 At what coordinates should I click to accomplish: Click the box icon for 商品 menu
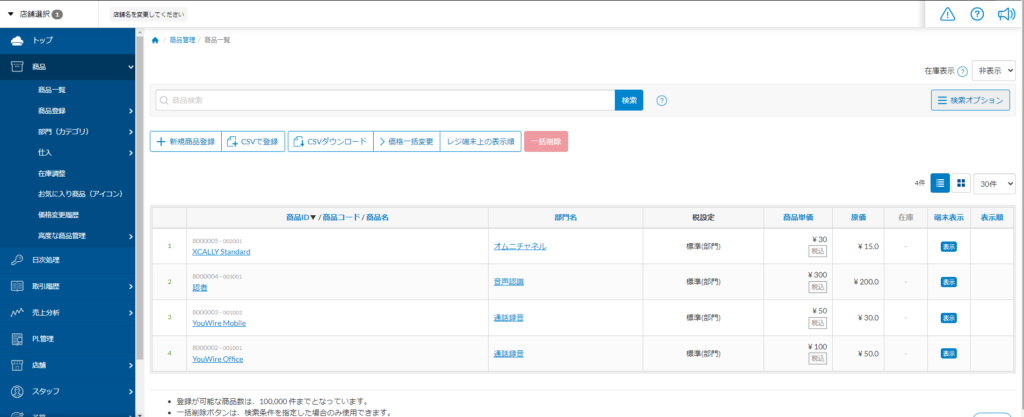pos(18,67)
